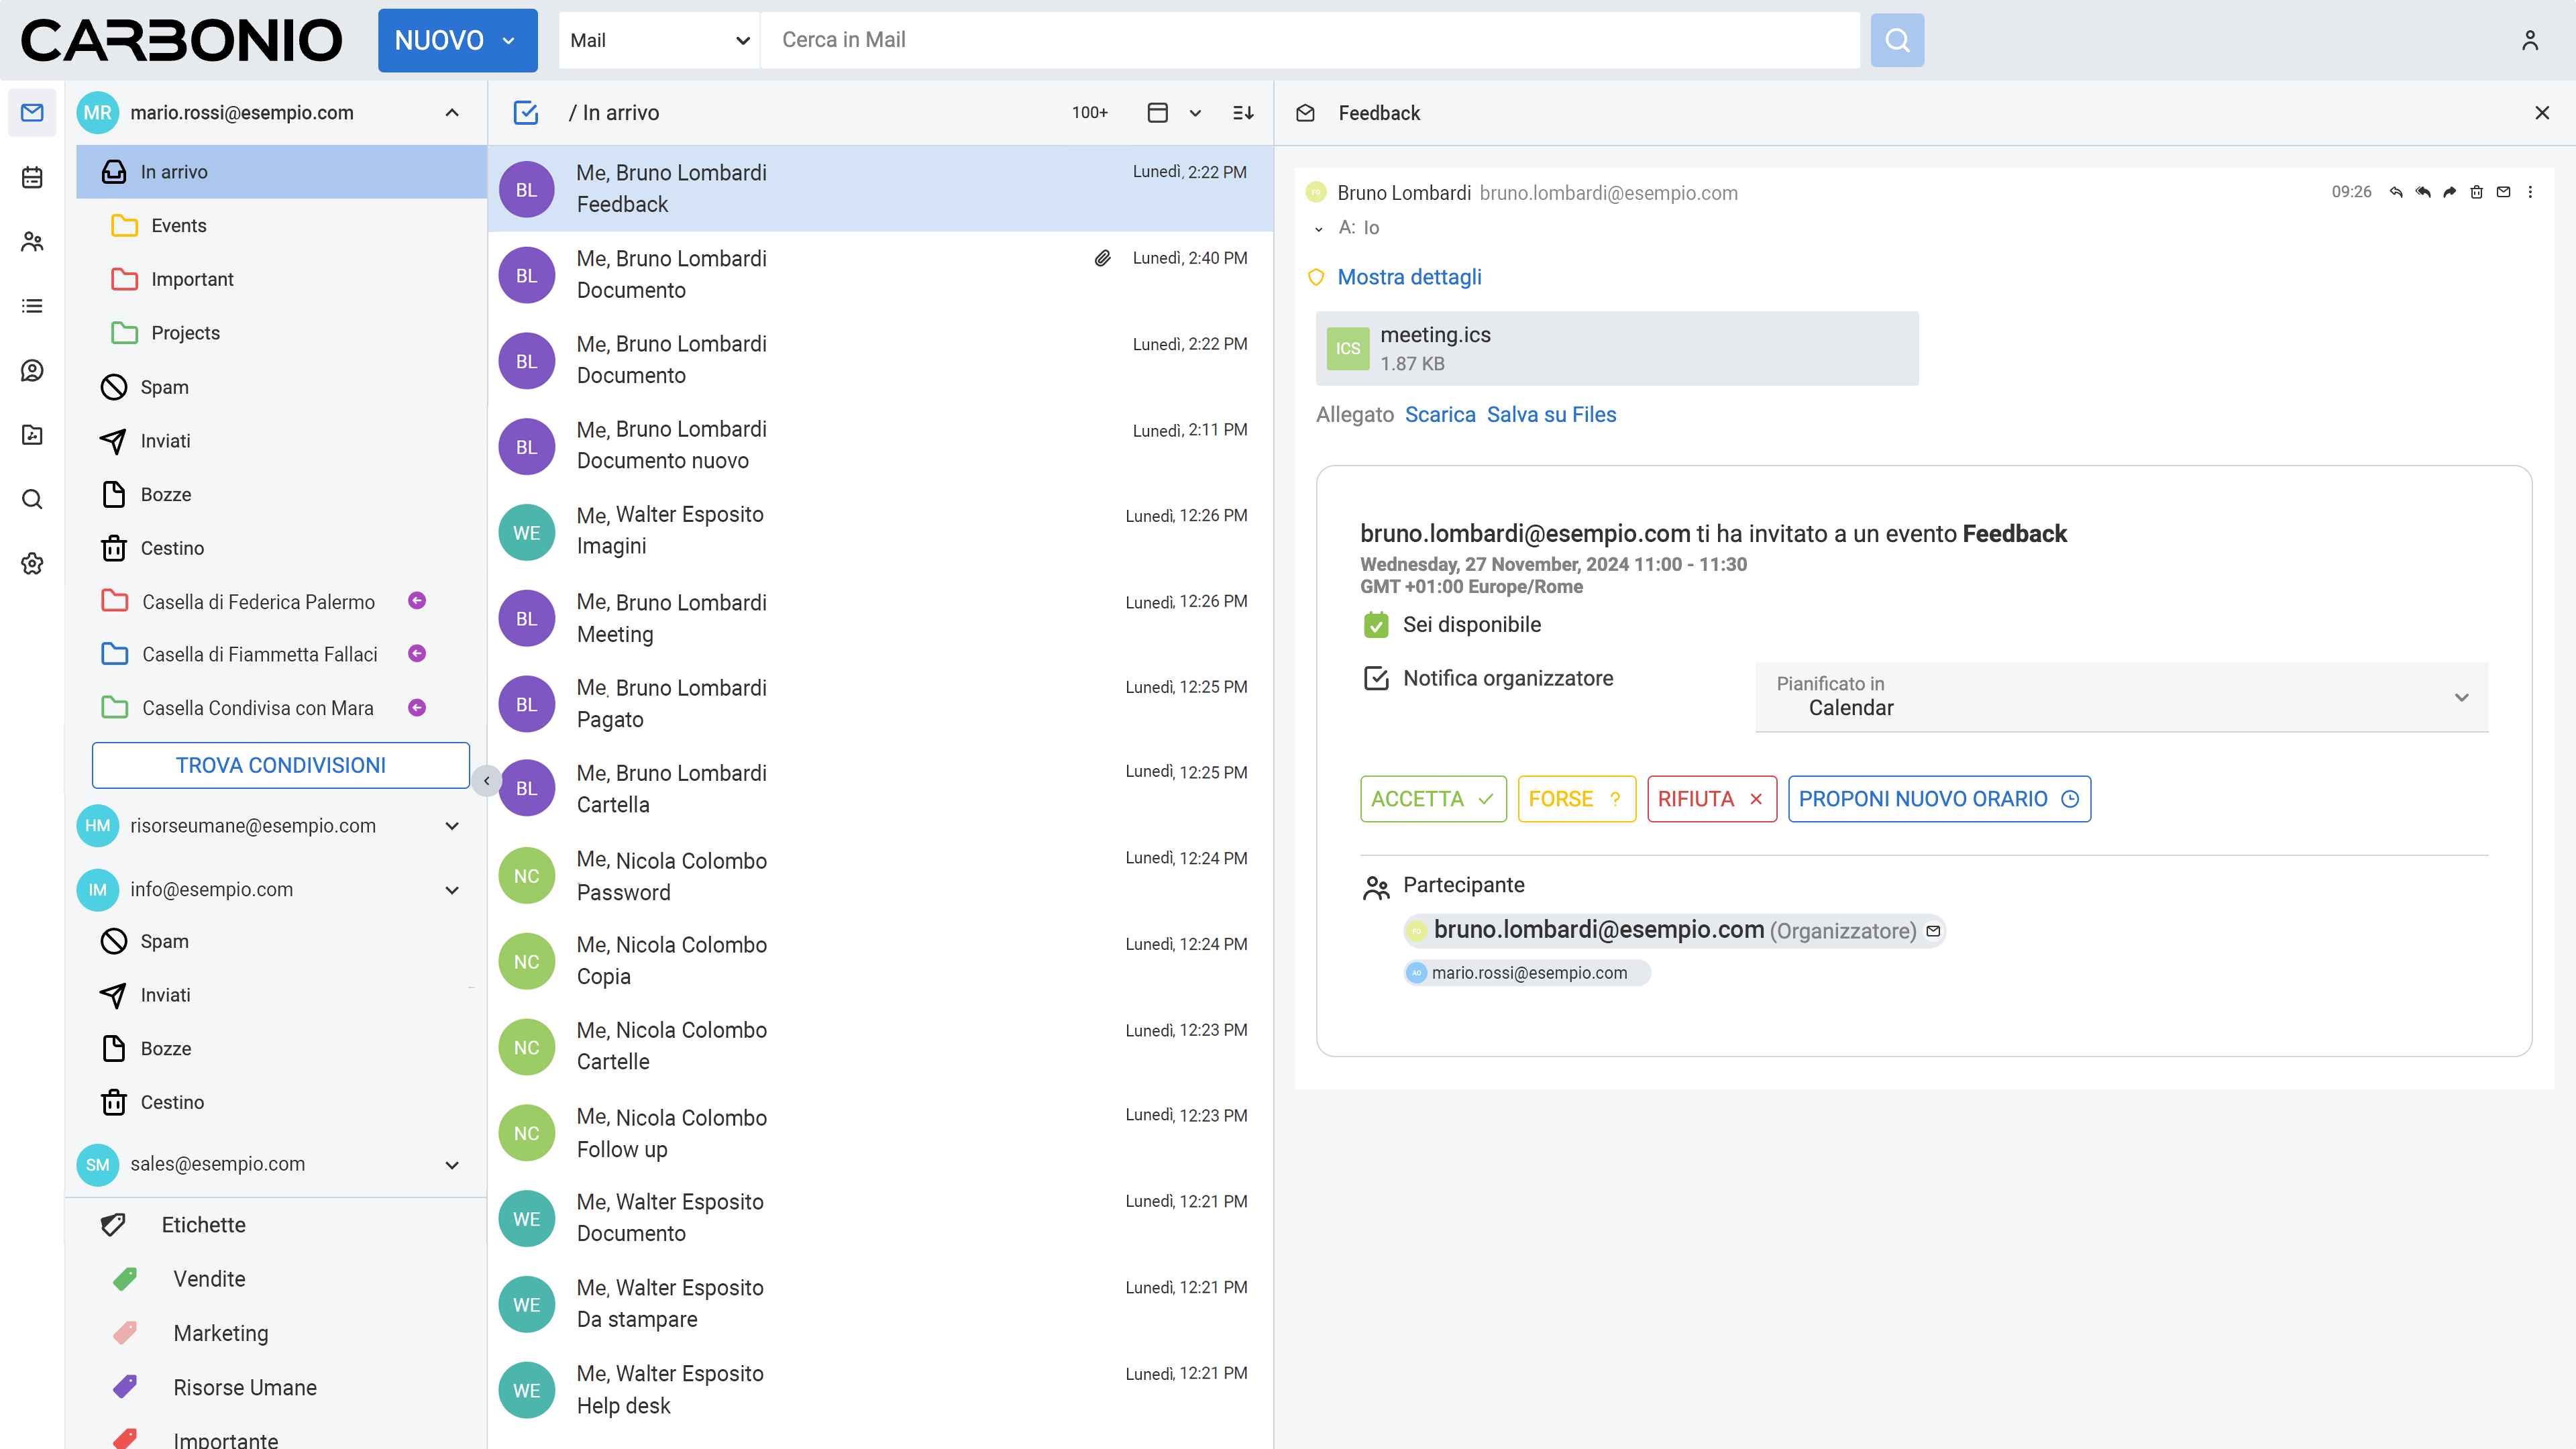This screenshot has width=2576, height=1449.
Task: Select the Spam folder under mario.rossi
Action: coord(164,387)
